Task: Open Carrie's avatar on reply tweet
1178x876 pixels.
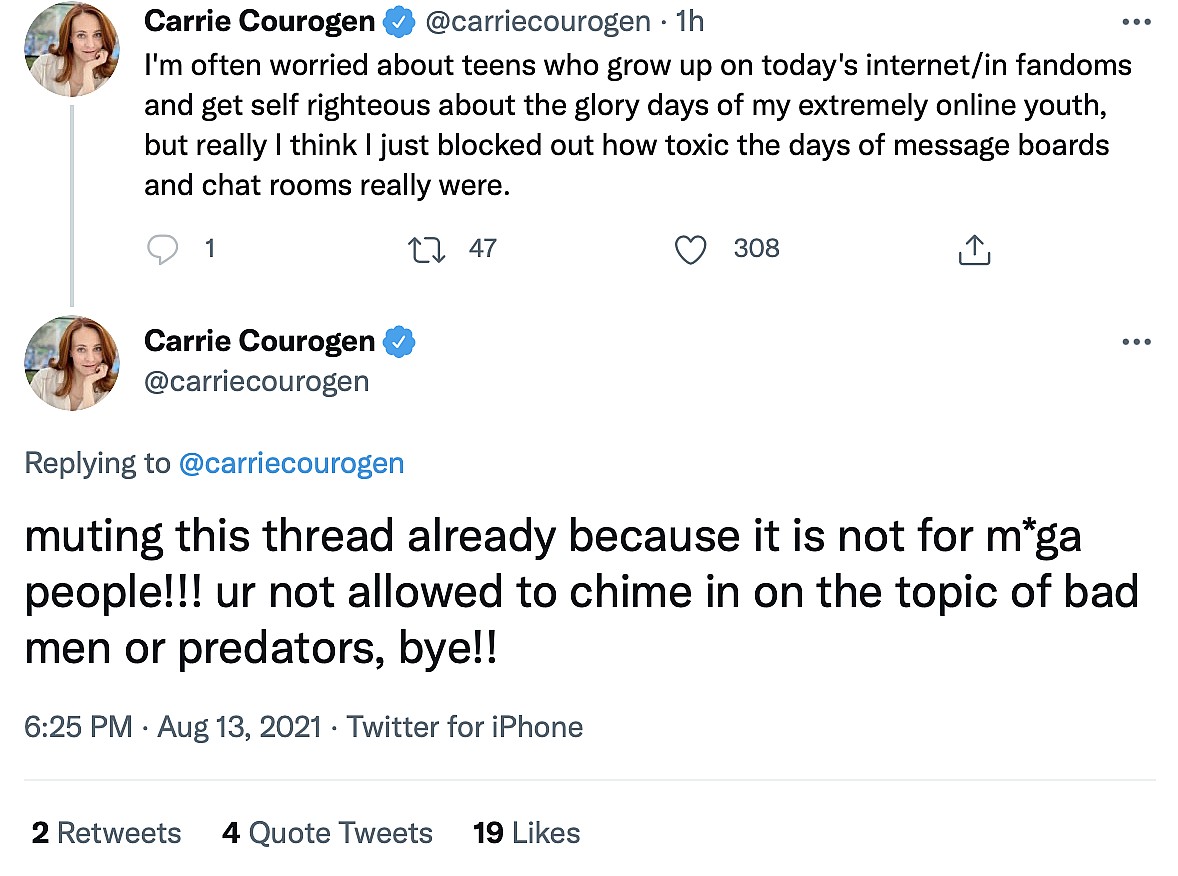Action: [x=71, y=361]
